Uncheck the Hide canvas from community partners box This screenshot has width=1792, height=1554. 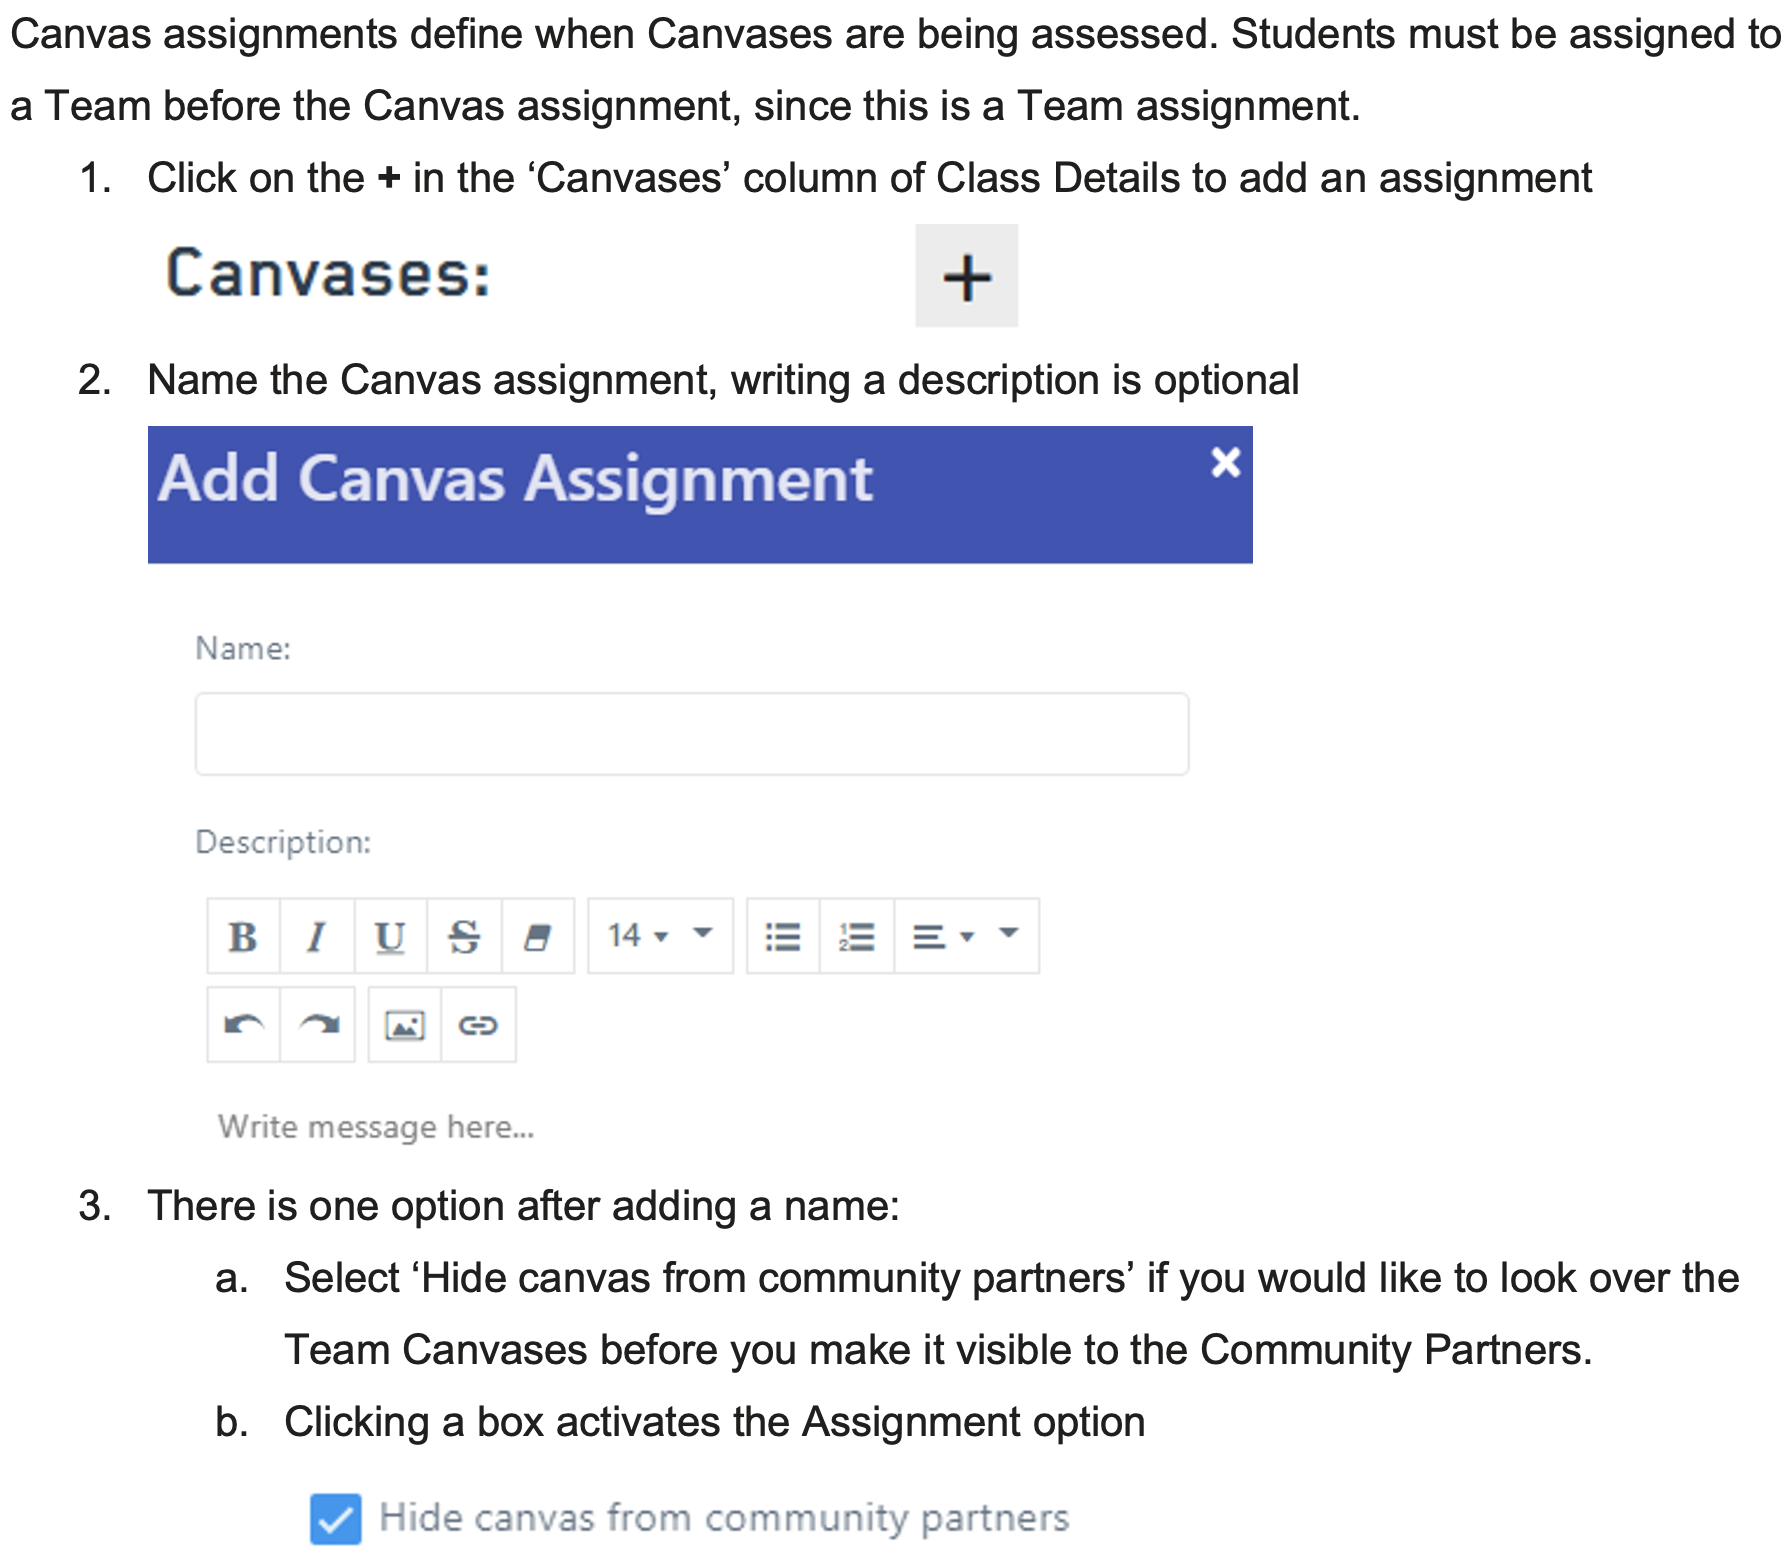pos(335,1519)
